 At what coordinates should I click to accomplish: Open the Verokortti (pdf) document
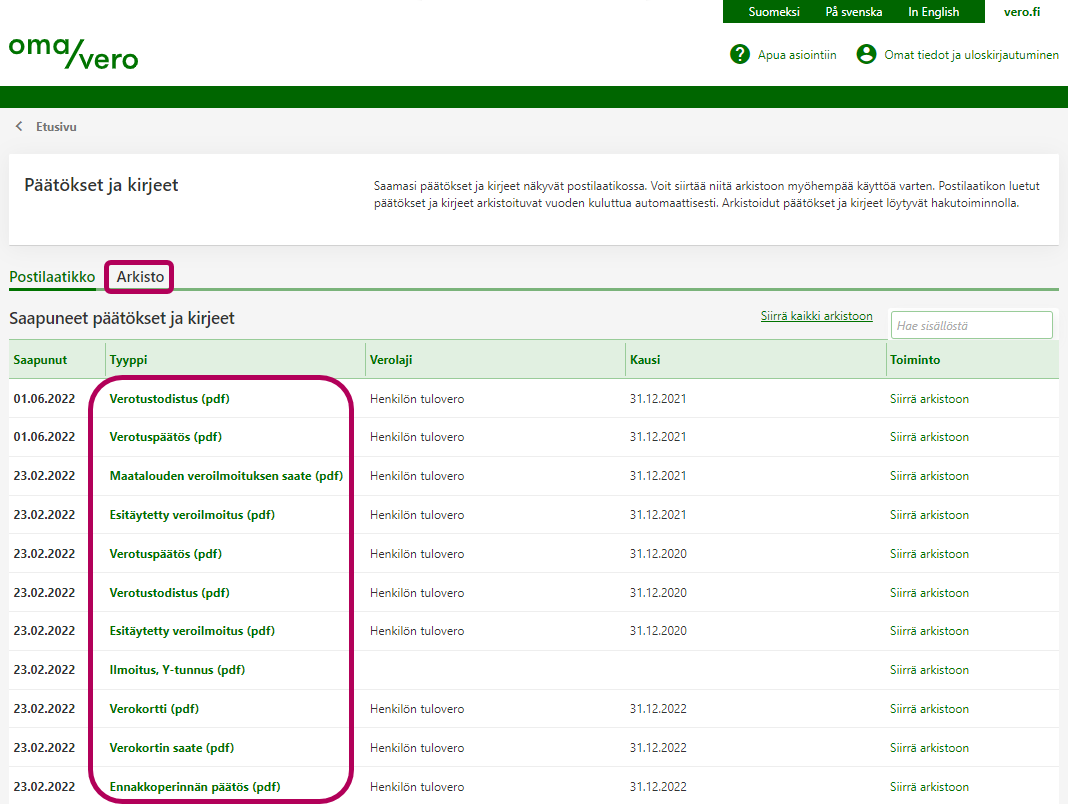(154, 709)
